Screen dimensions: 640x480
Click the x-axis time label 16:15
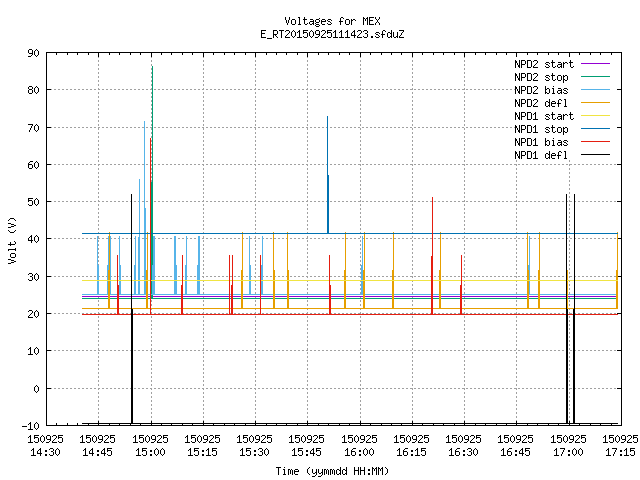click(x=411, y=452)
